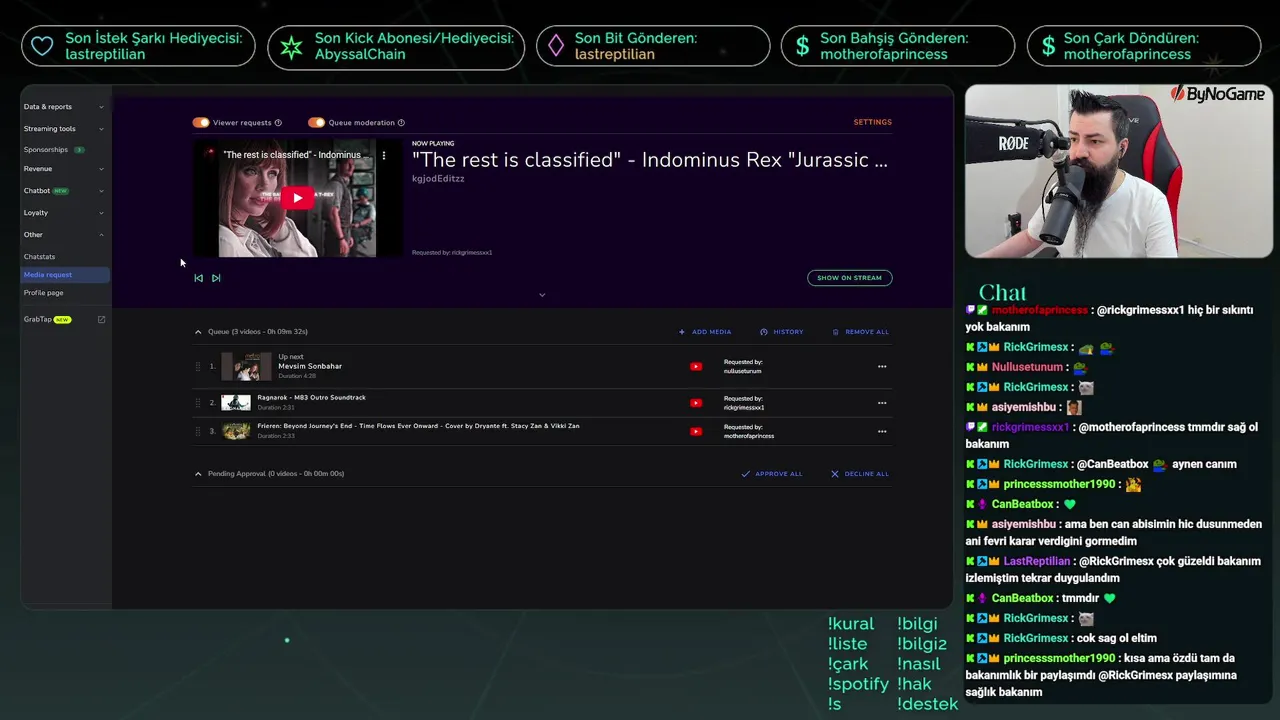The width and height of the screenshot is (1280, 720).
Task: Click channel name kgjodEditzz
Action: (438, 179)
